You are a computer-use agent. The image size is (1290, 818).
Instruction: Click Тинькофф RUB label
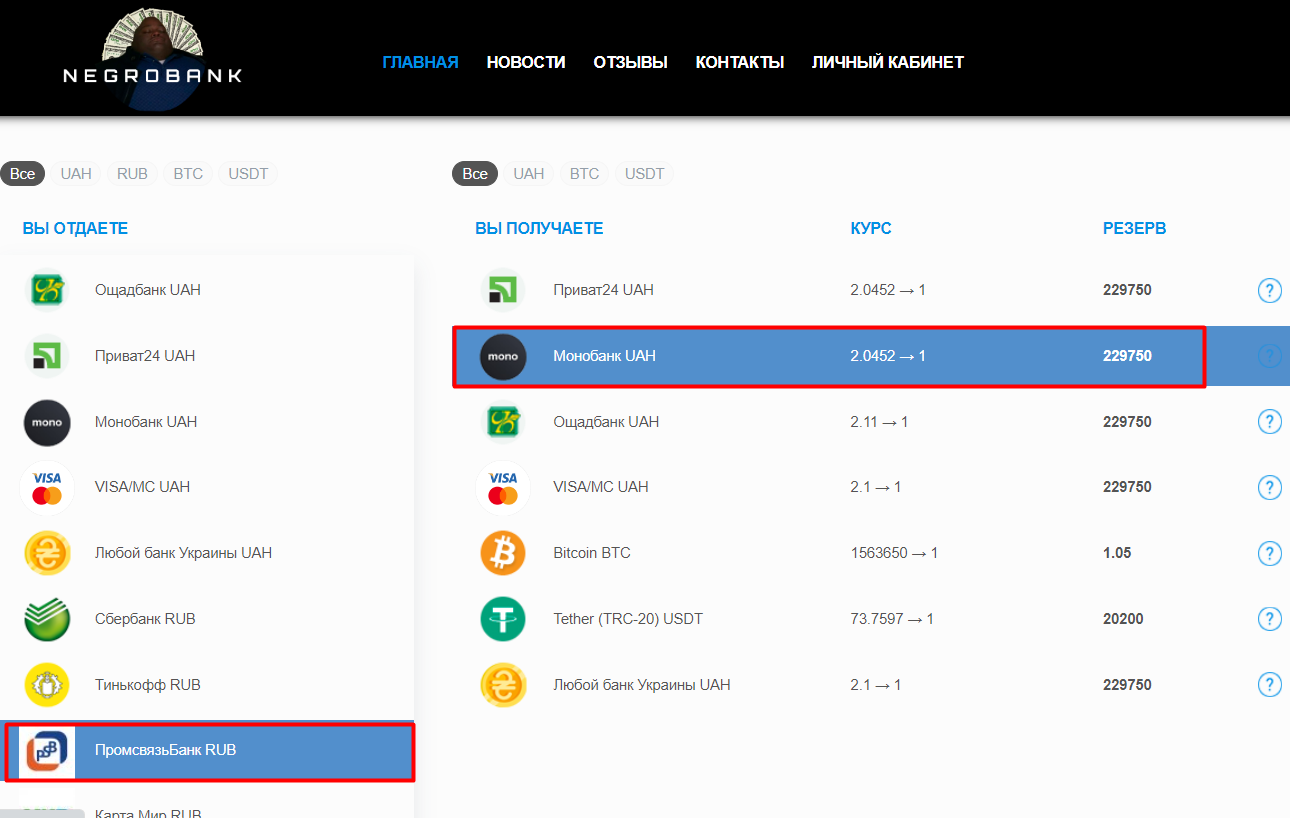pyautogui.click(x=148, y=685)
